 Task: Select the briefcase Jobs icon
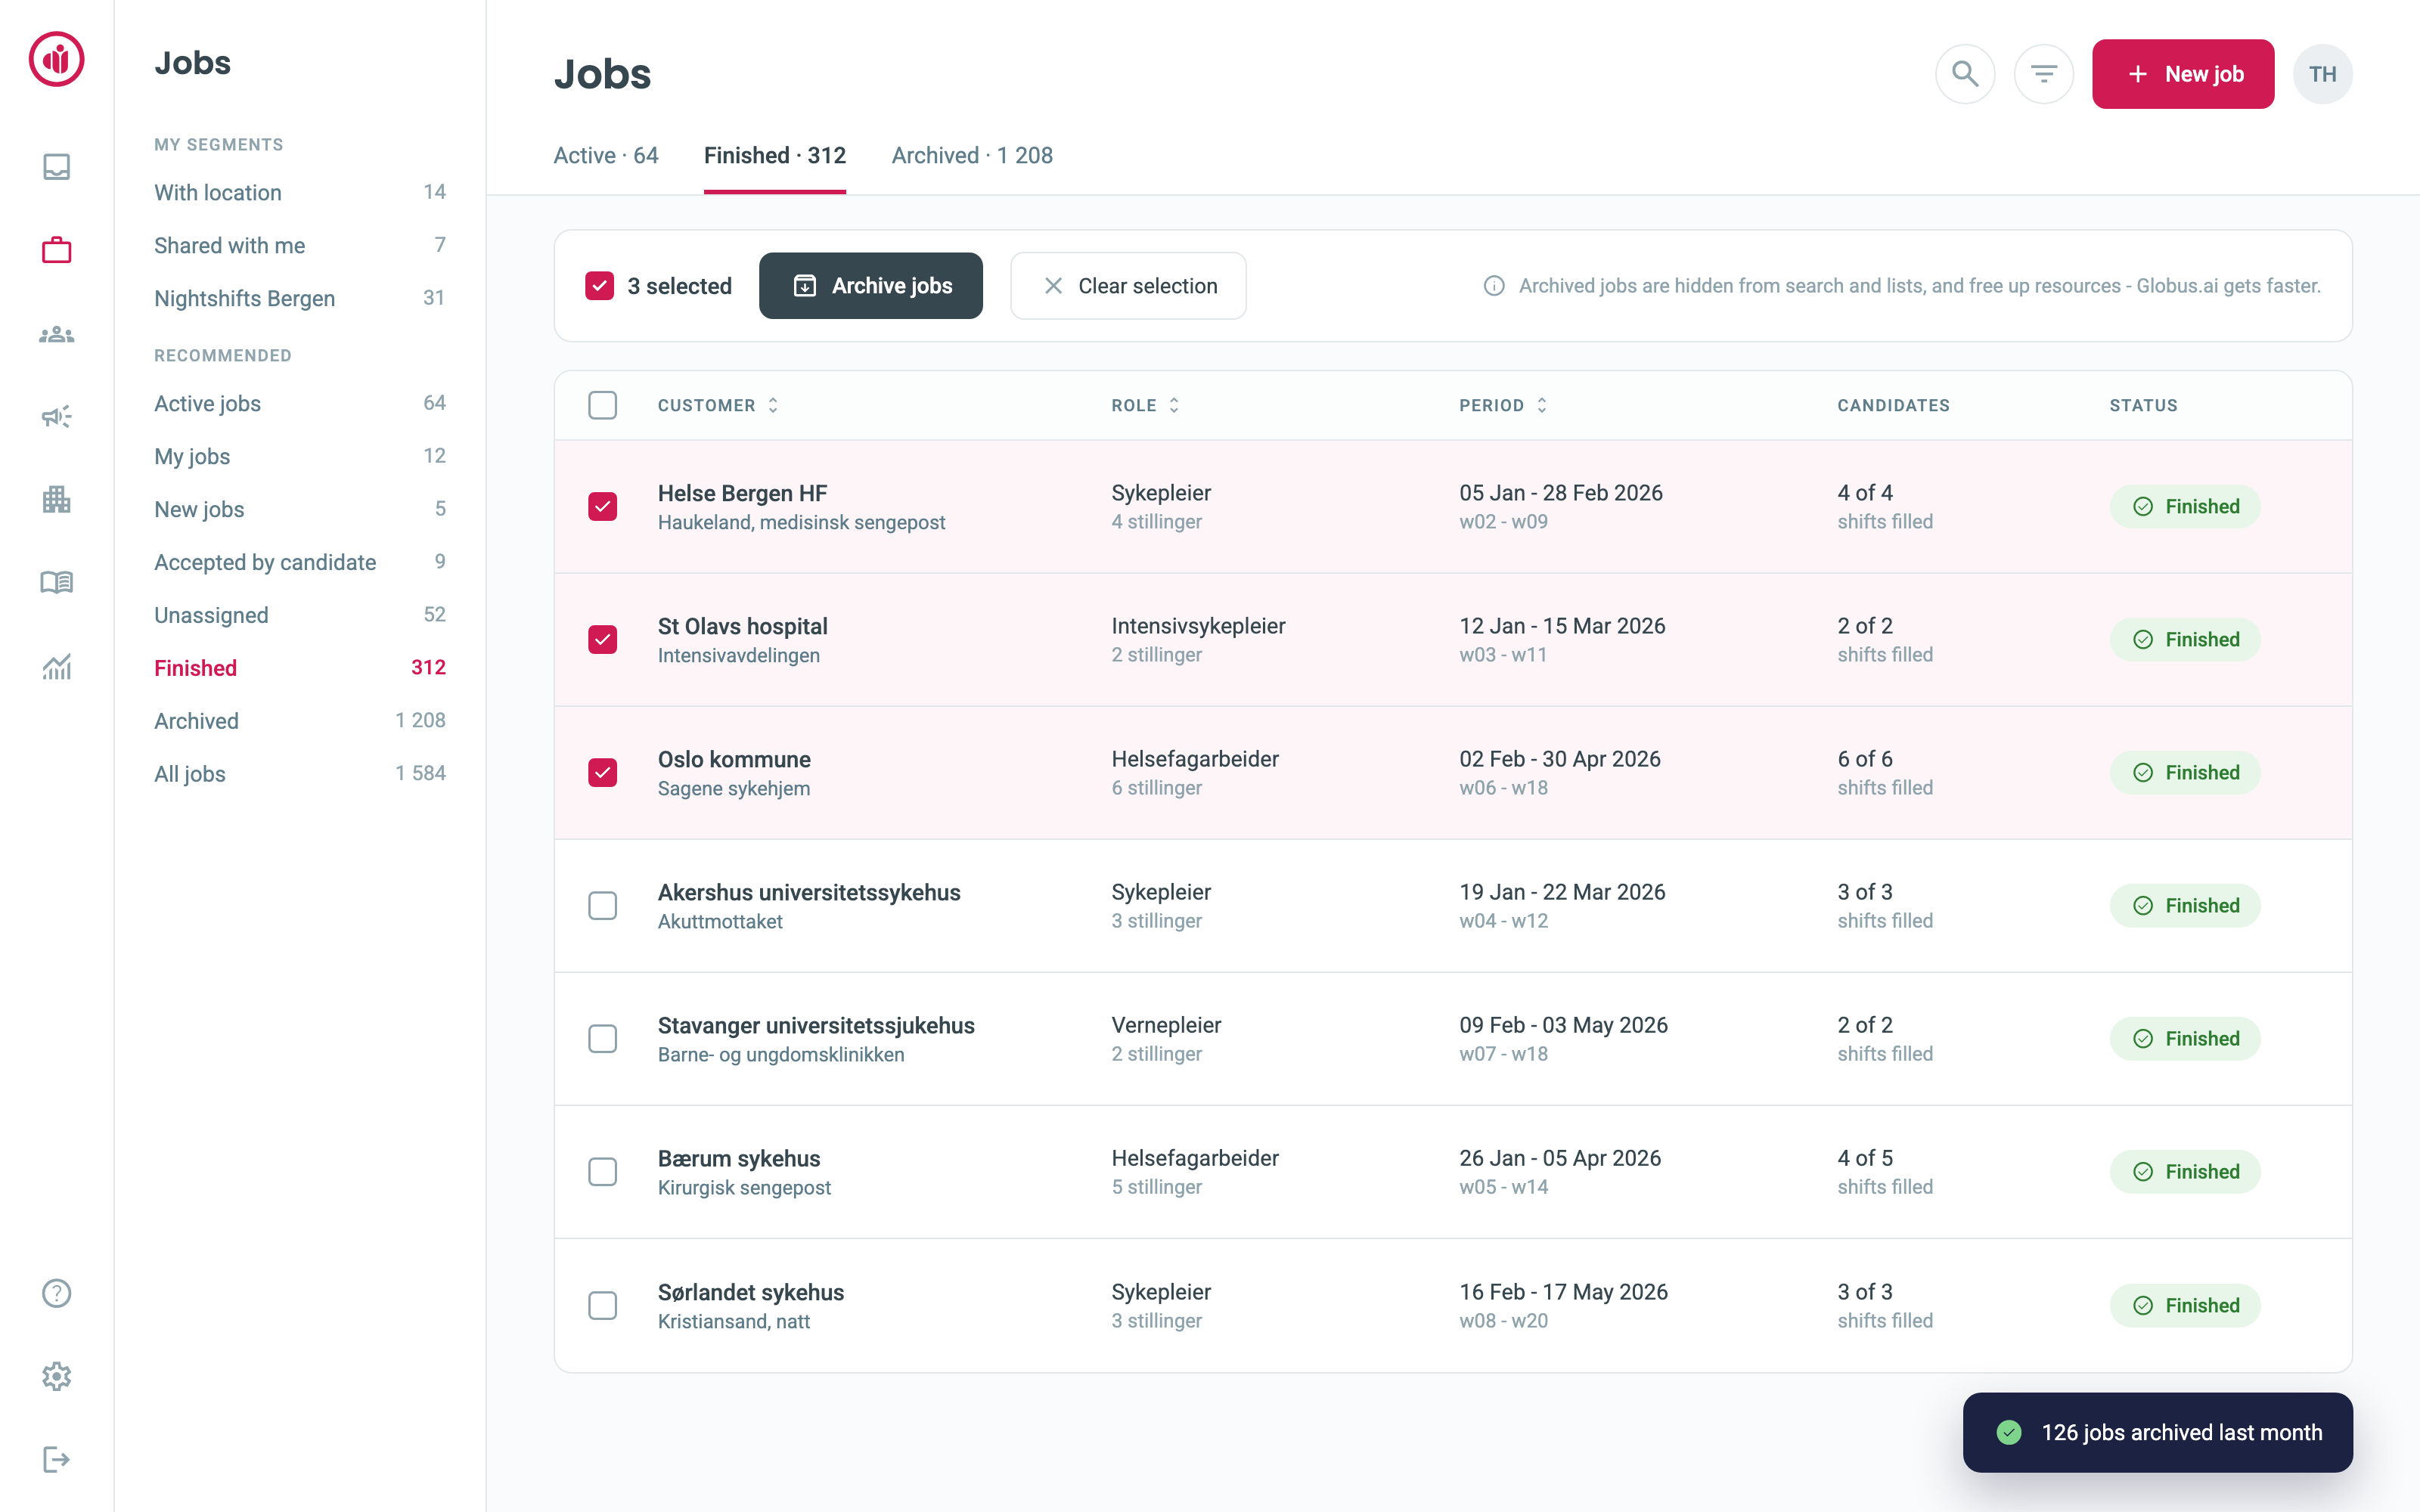coord(56,250)
